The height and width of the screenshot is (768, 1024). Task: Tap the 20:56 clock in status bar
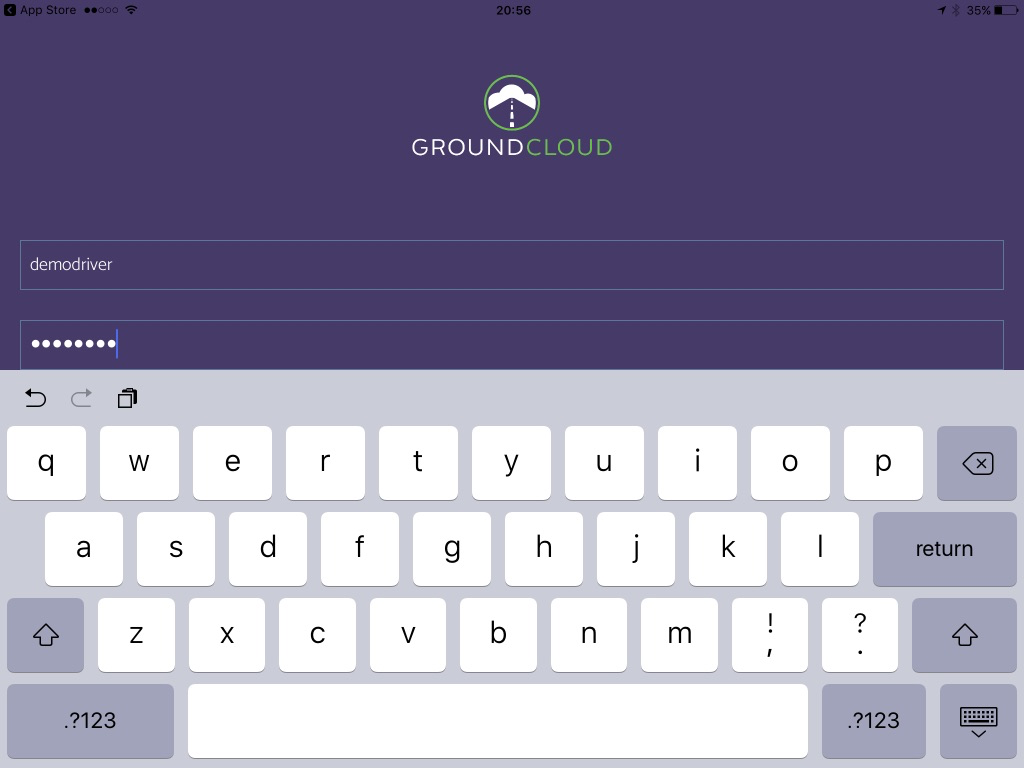pos(513,10)
